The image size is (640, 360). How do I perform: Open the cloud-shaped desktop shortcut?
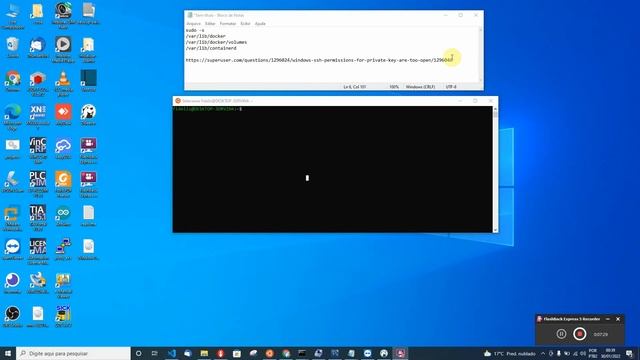tap(63, 148)
